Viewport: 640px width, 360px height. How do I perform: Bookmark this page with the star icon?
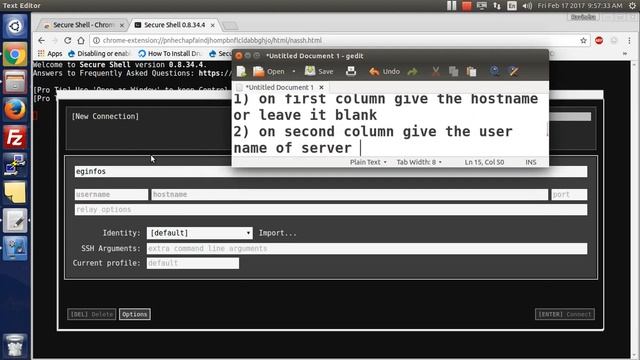[583, 40]
